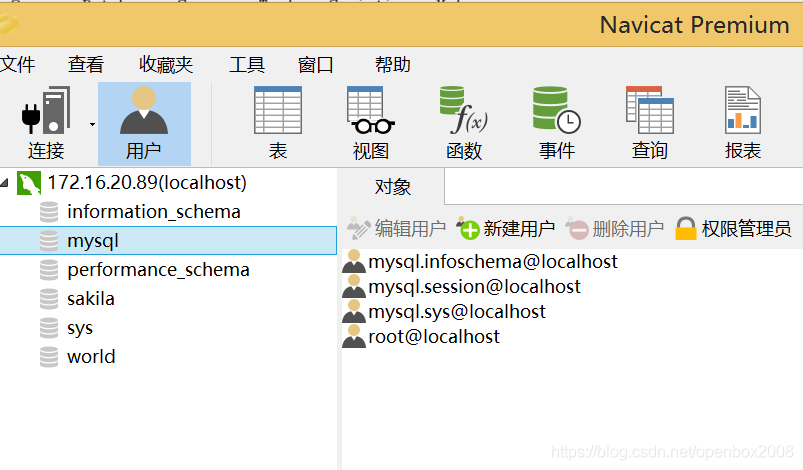This screenshot has height=470, width=803.
Task: Open the File (文件) menu
Action: pyautogui.click(x=17, y=65)
